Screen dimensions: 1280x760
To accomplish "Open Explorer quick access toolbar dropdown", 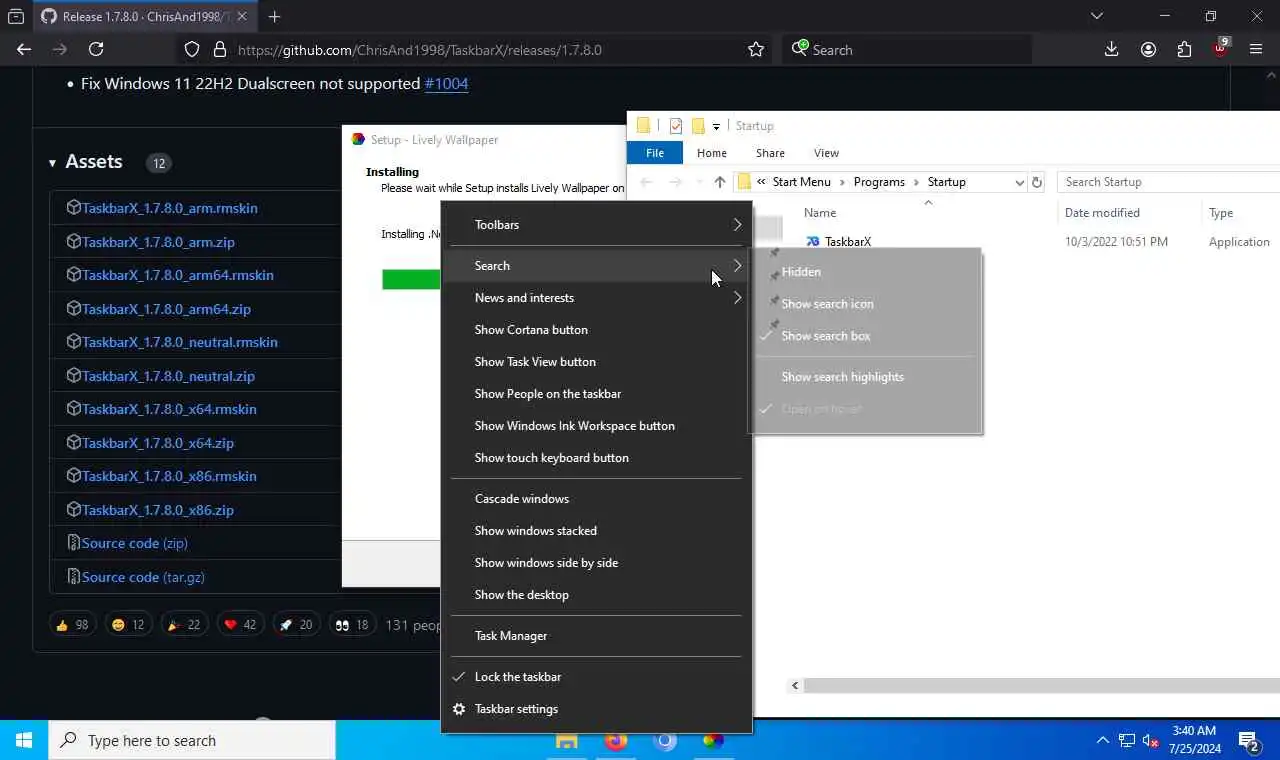I will pos(716,127).
